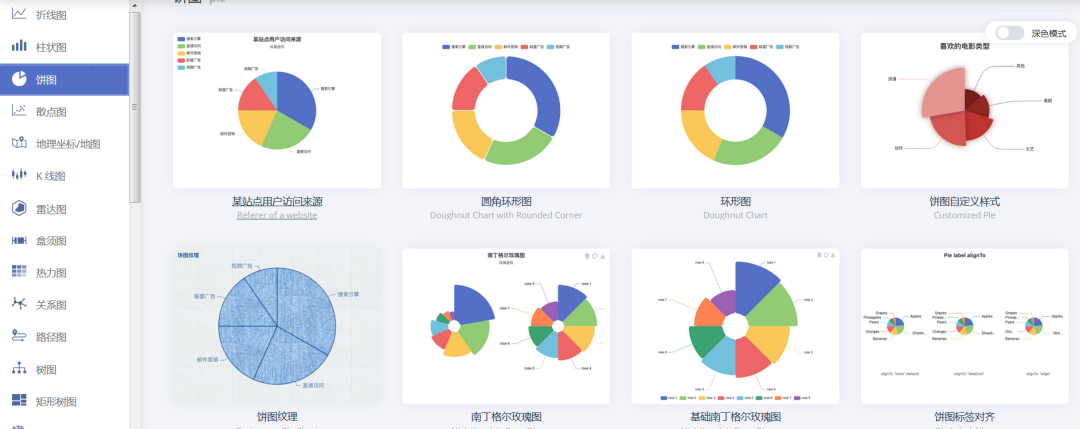
Task: Click Doughnut Chart with Rounded Corner subtitle
Action: 506,215
